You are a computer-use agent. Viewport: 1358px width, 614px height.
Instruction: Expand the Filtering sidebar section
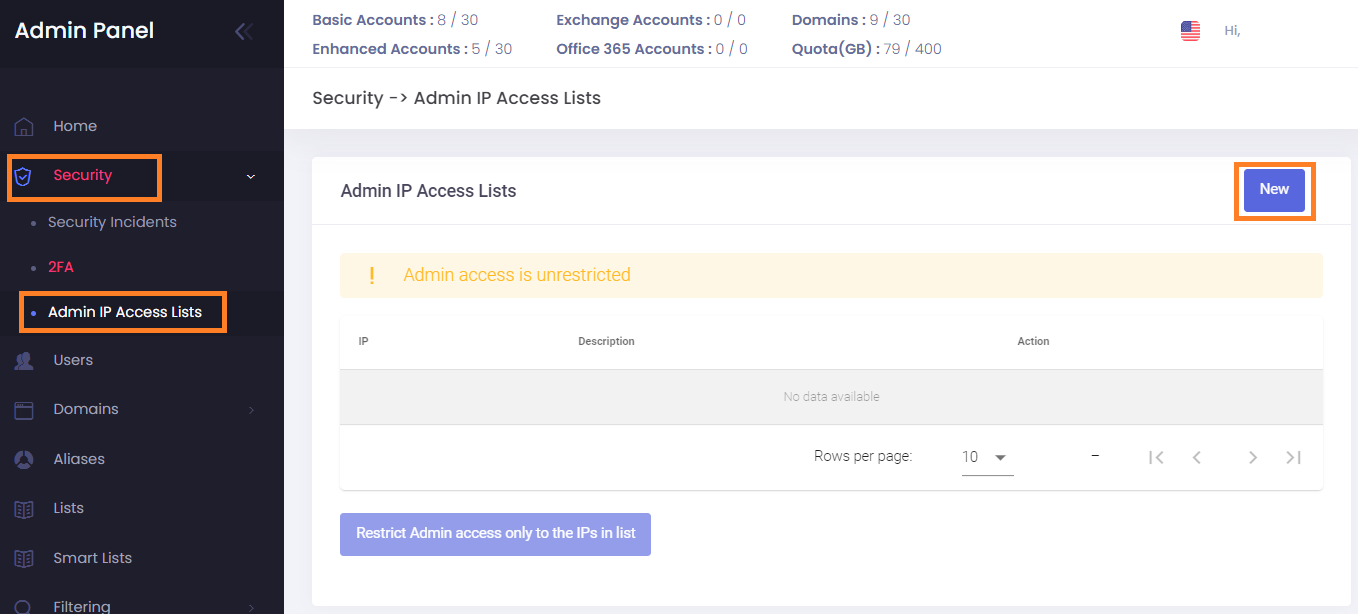coord(250,605)
